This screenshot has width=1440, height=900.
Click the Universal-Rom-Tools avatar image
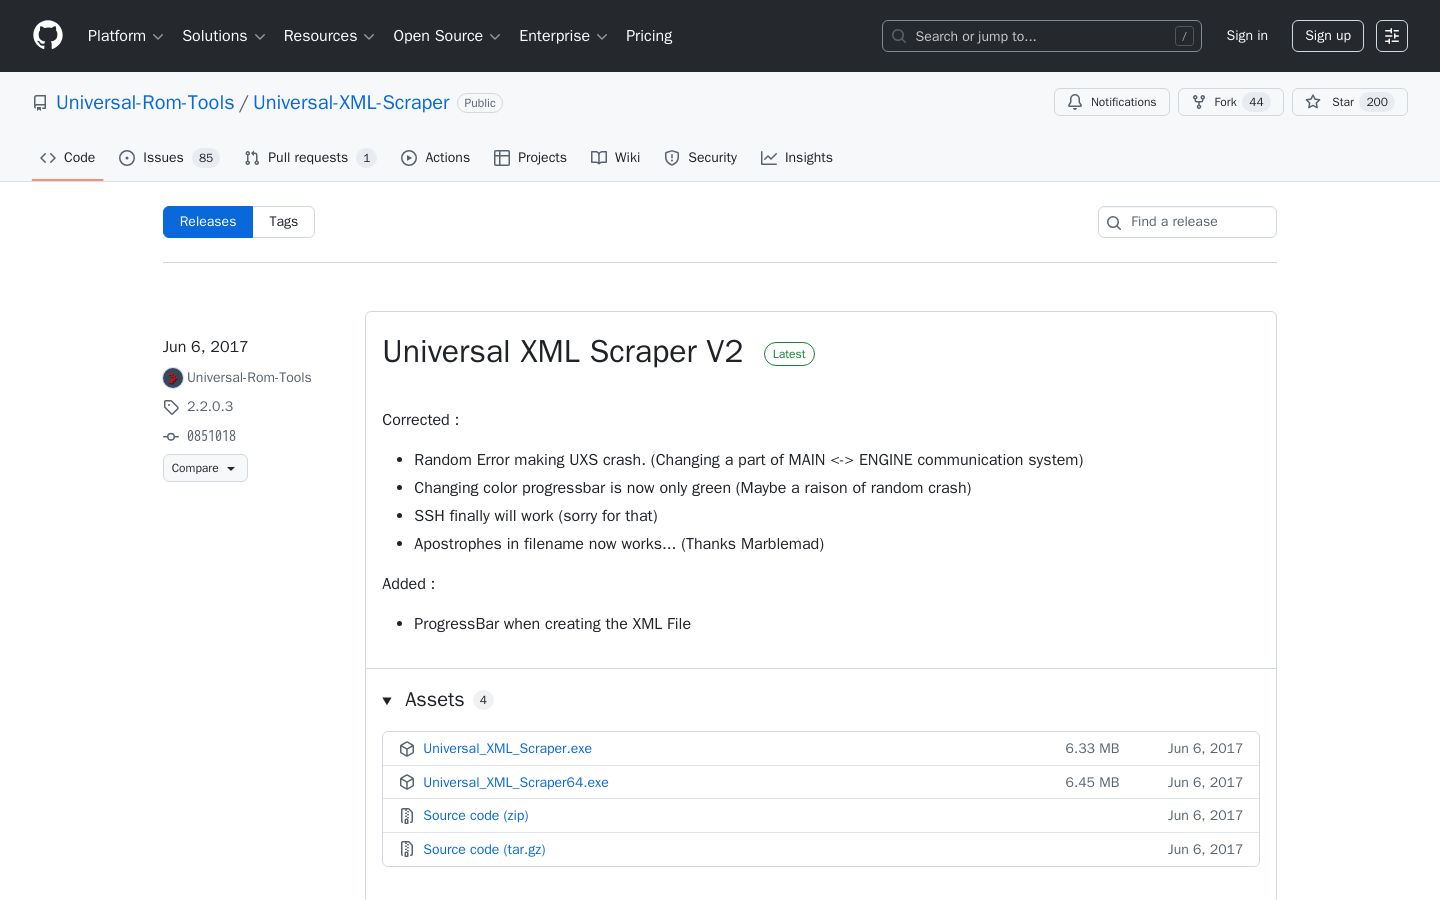(173, 378)
